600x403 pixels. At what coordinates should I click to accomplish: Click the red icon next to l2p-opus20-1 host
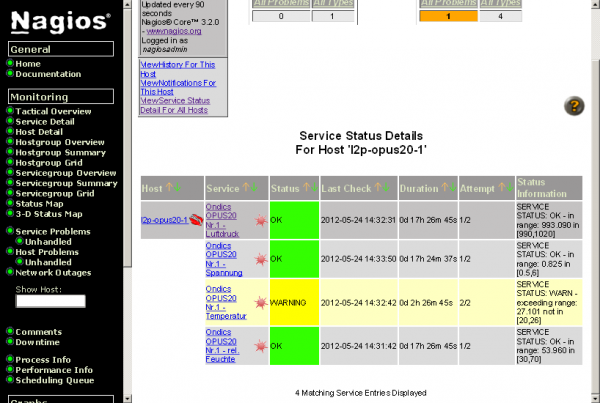(x=196, y=219)
